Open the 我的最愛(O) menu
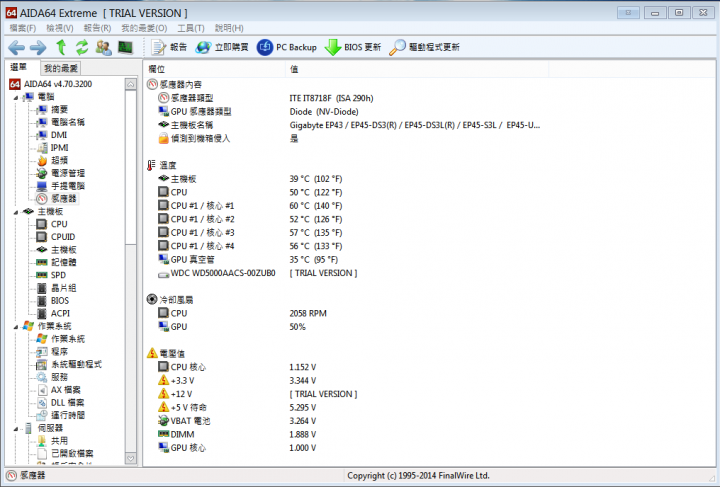720x487 pixels. (144, 28)
